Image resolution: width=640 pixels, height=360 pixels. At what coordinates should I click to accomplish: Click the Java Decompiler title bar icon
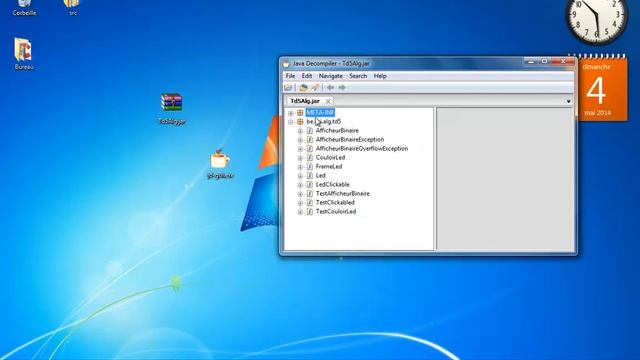tap(286, 64)
